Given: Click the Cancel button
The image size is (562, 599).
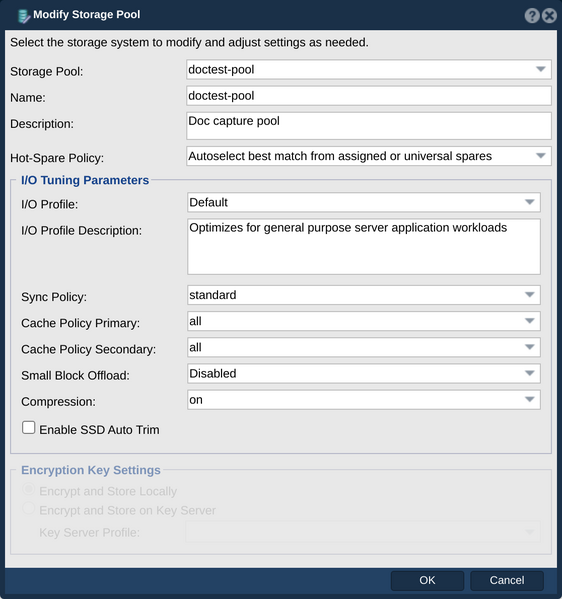Looking at the screenshot, I should [x=507, y=580].
